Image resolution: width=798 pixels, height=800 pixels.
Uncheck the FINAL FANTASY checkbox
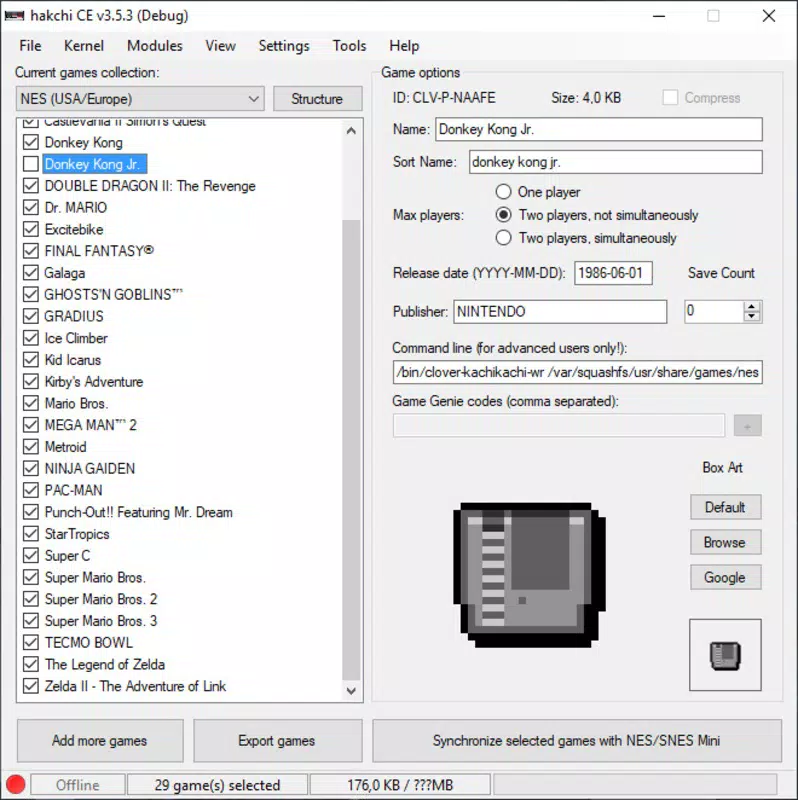(31, 251)
